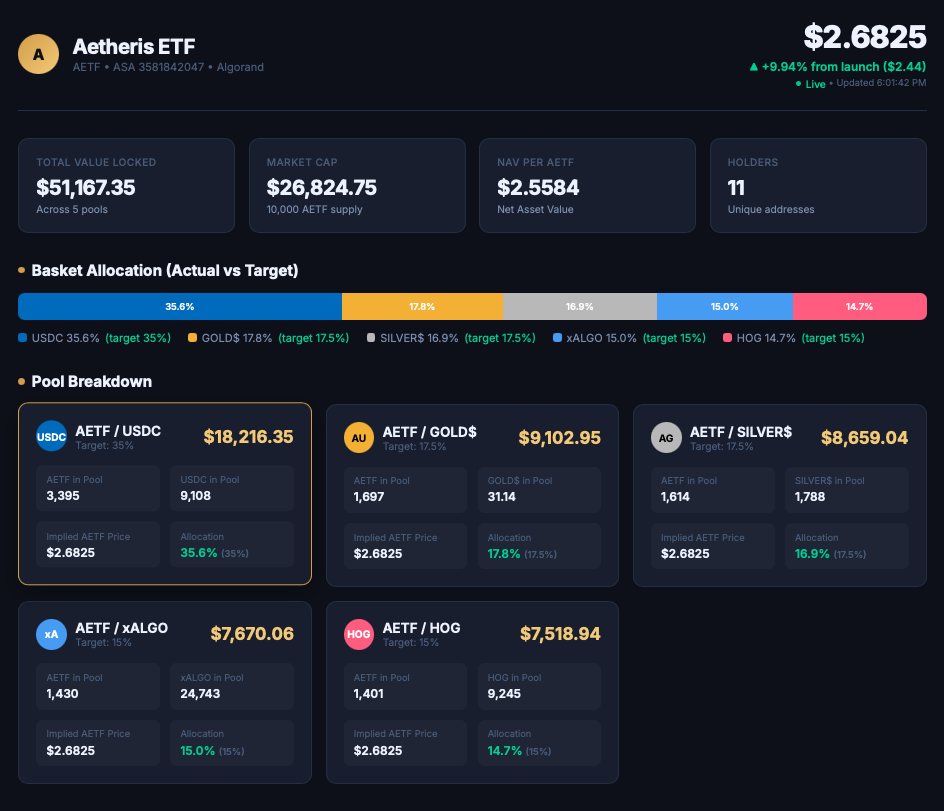The image size is (944, 811).
Task: Click the HOG legend color square
Action: click(727, 338)
